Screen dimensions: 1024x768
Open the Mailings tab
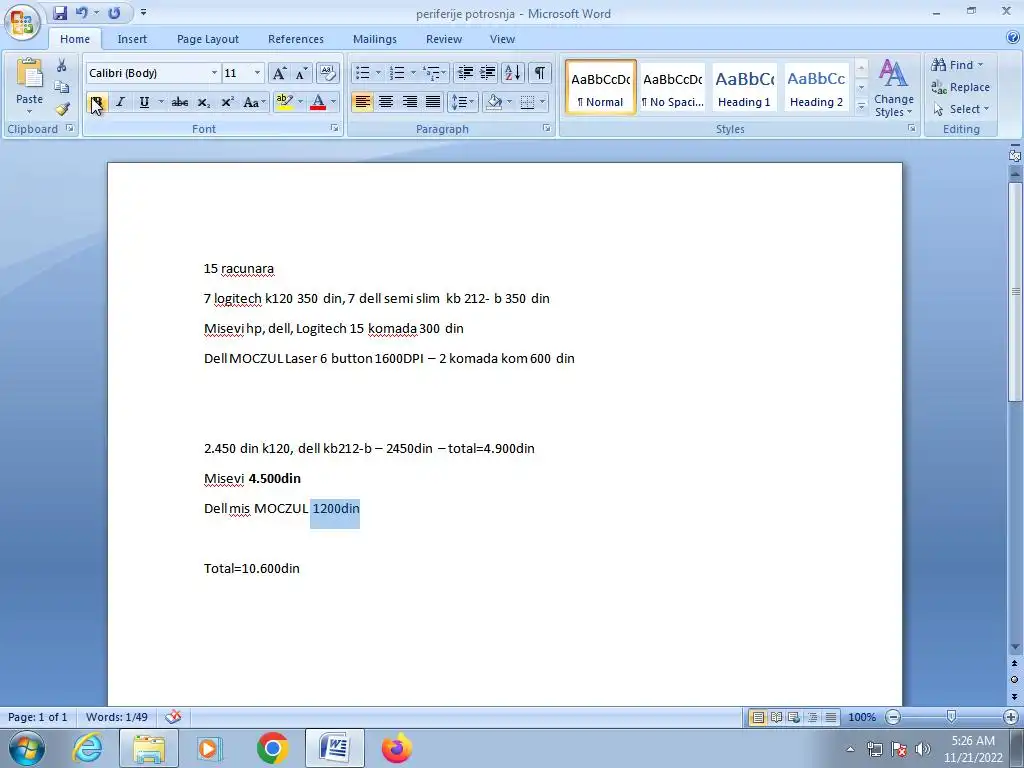tap(375, 39)
